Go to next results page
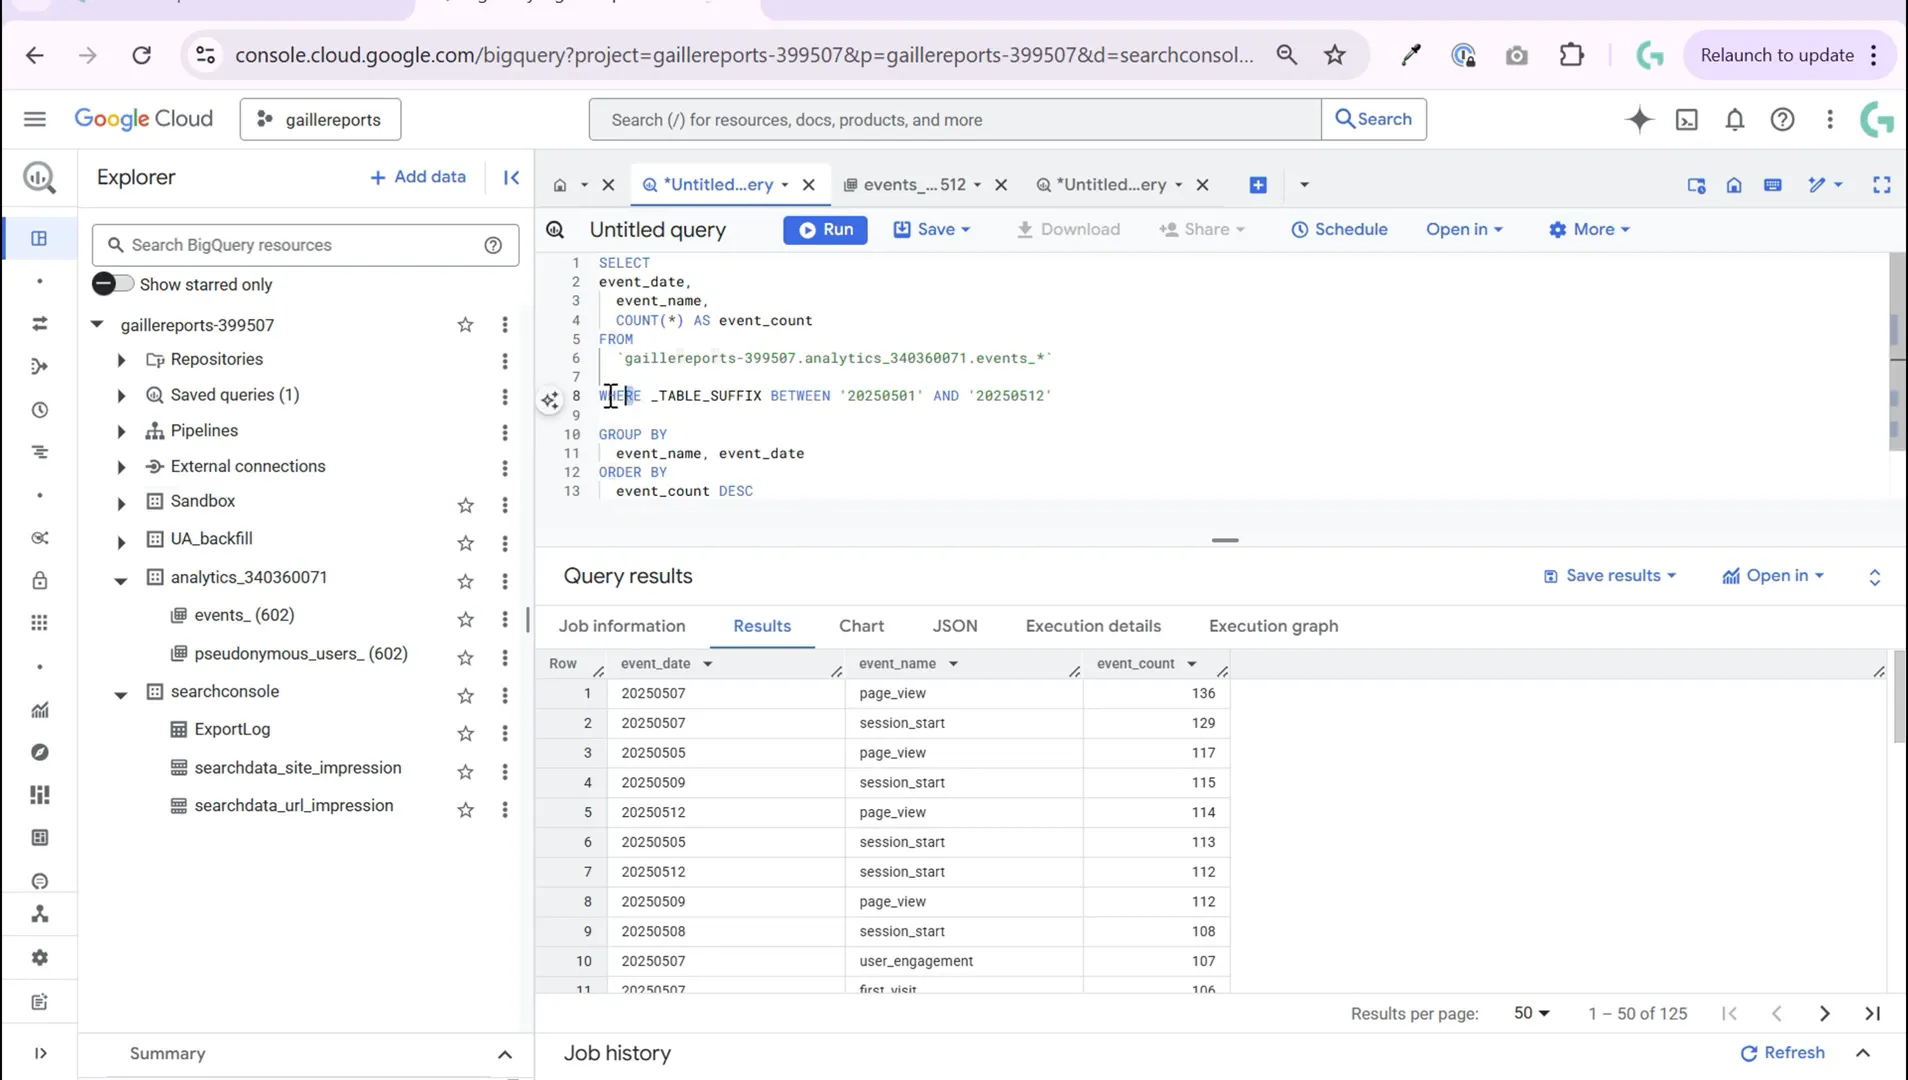 [1825, 1013]
